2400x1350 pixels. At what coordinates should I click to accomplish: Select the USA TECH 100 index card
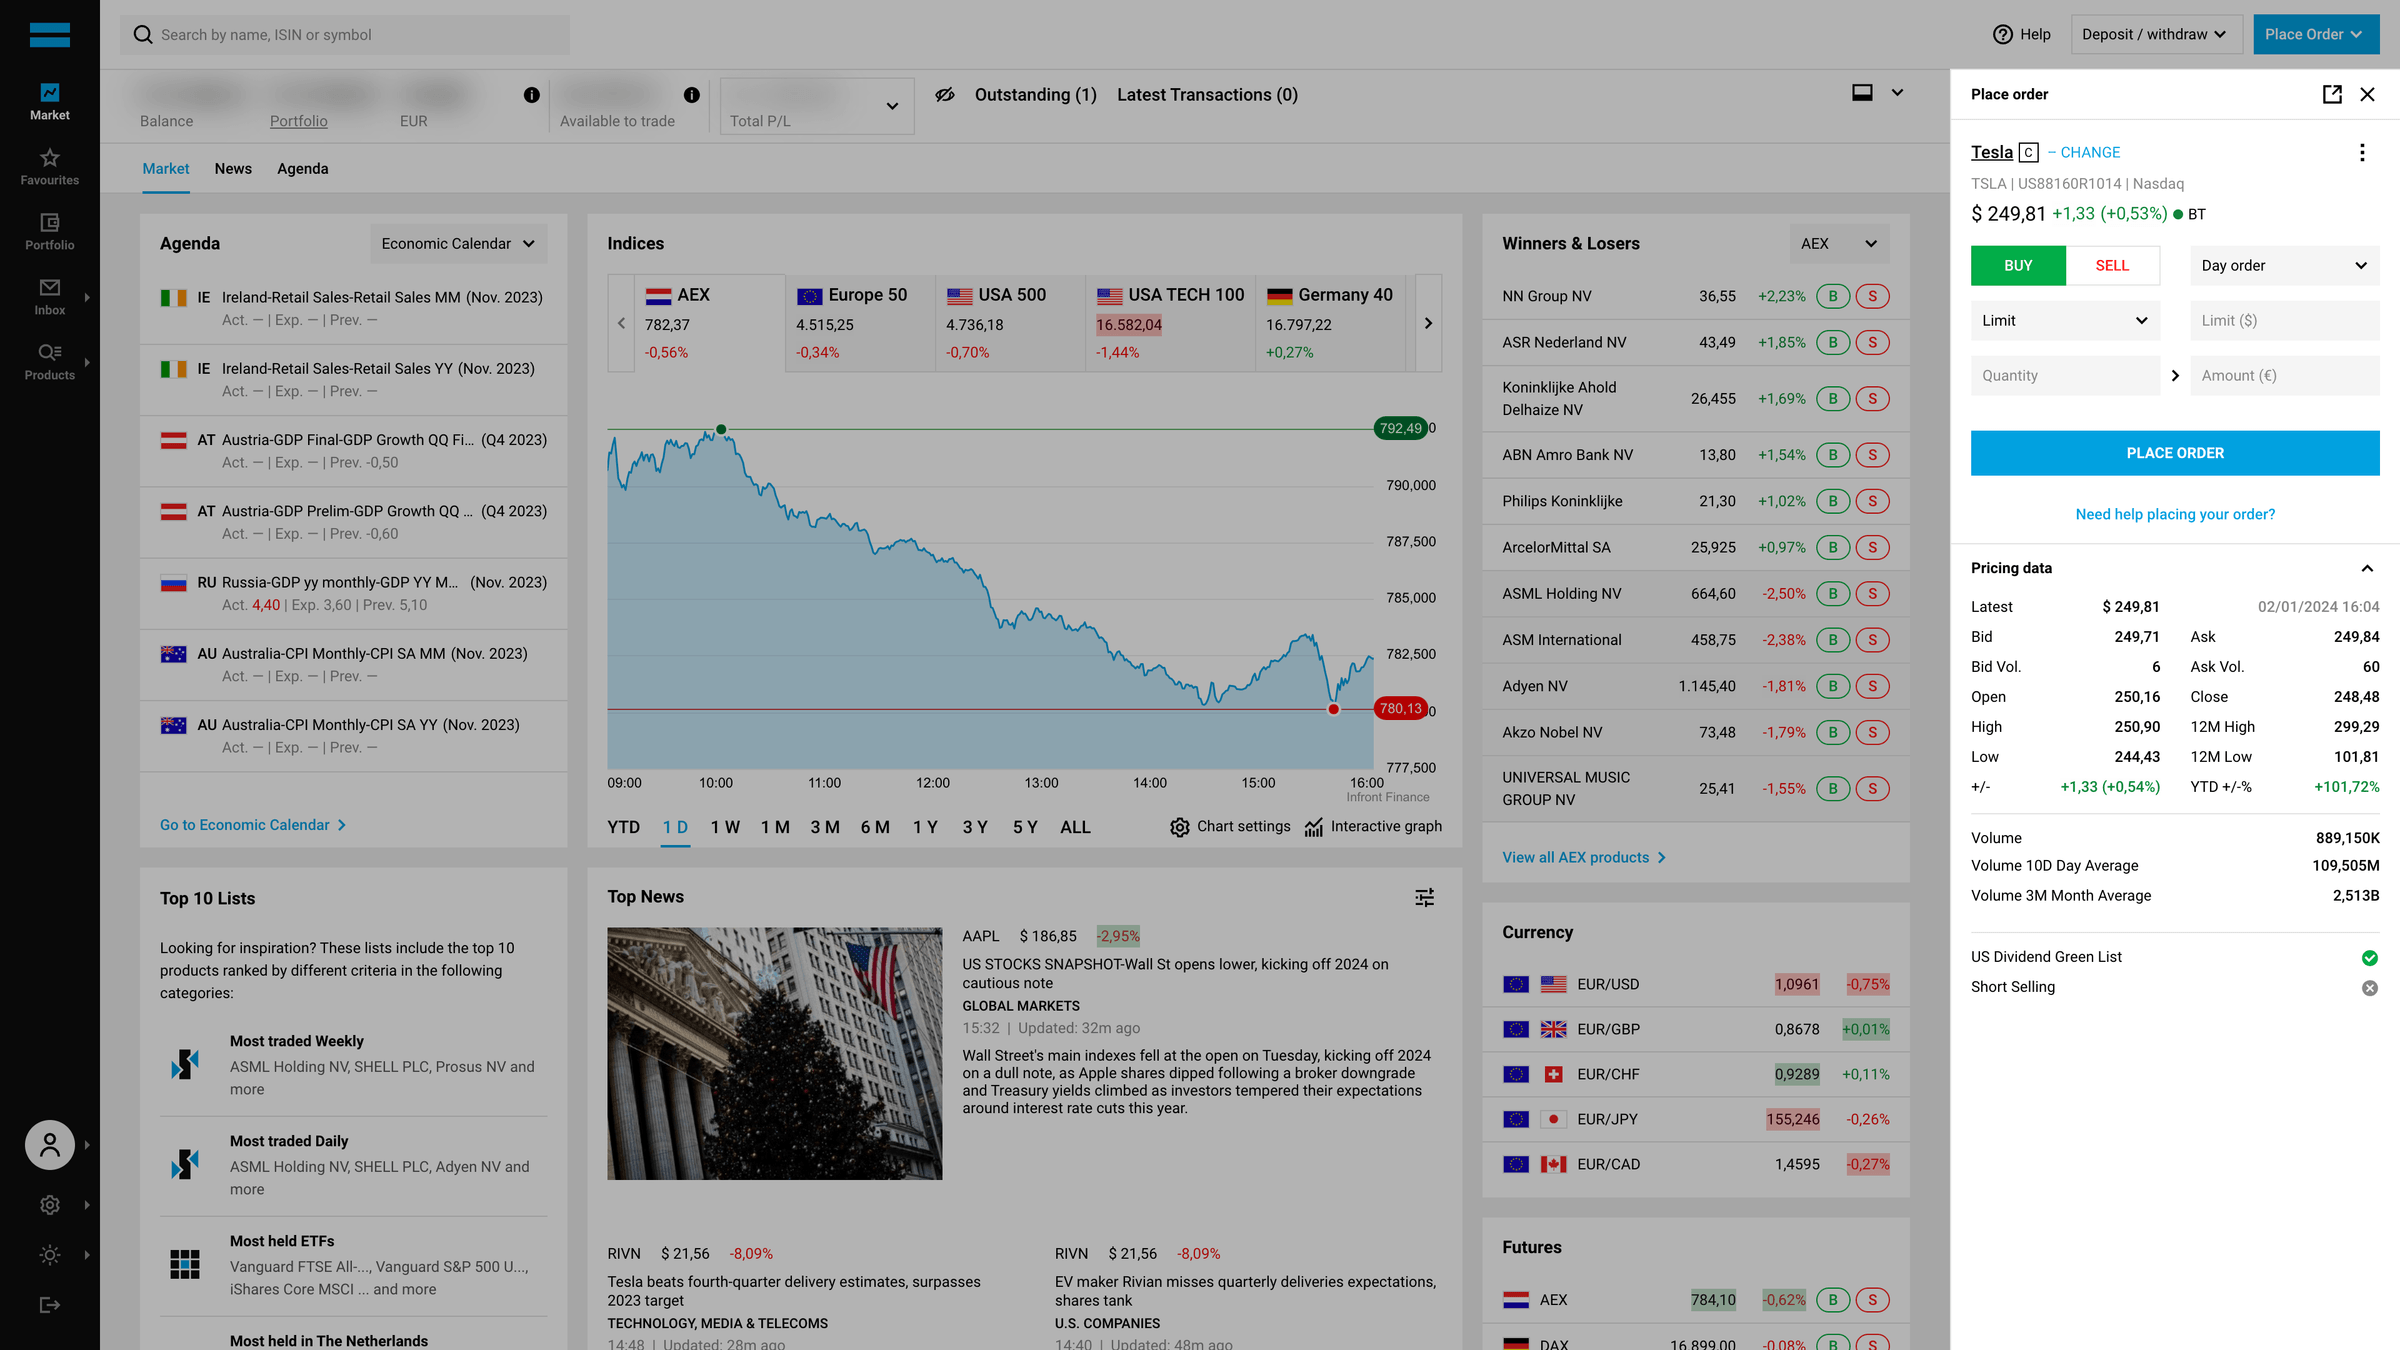click(x=1170, y=323)
